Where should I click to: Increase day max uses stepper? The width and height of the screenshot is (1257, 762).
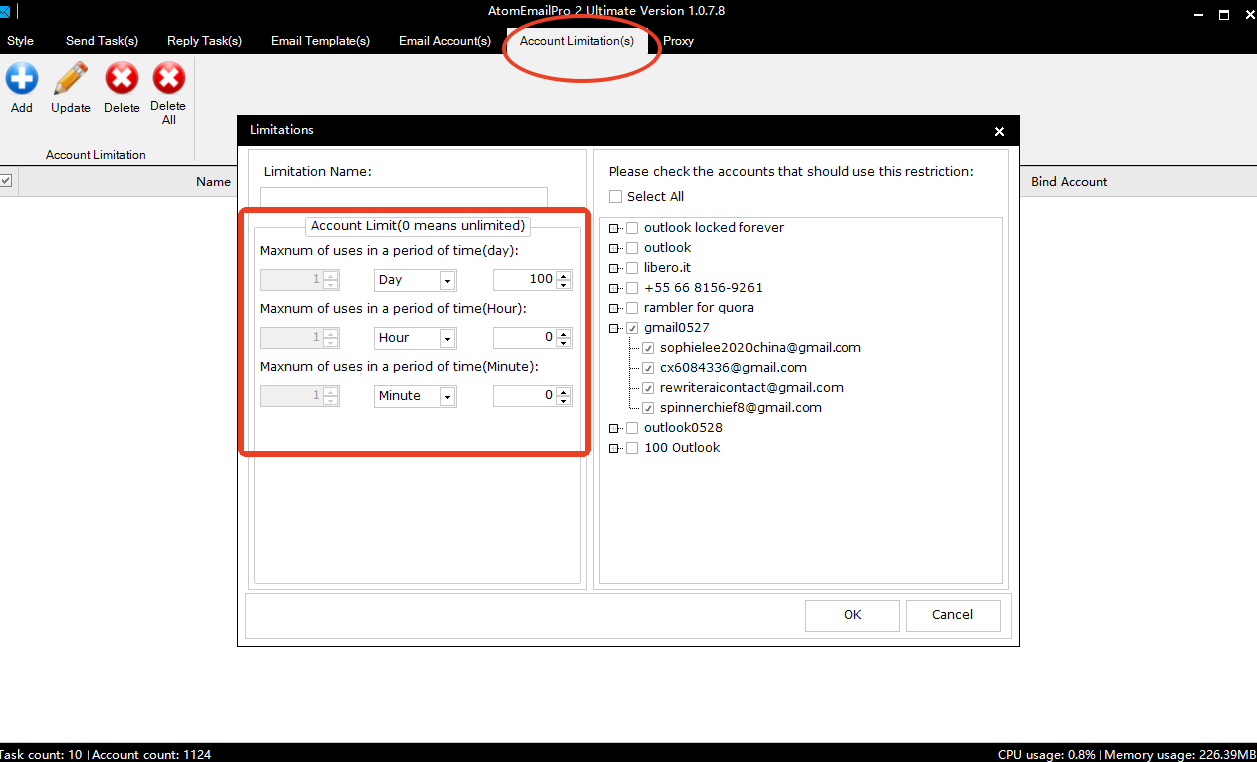click(565, 275)
